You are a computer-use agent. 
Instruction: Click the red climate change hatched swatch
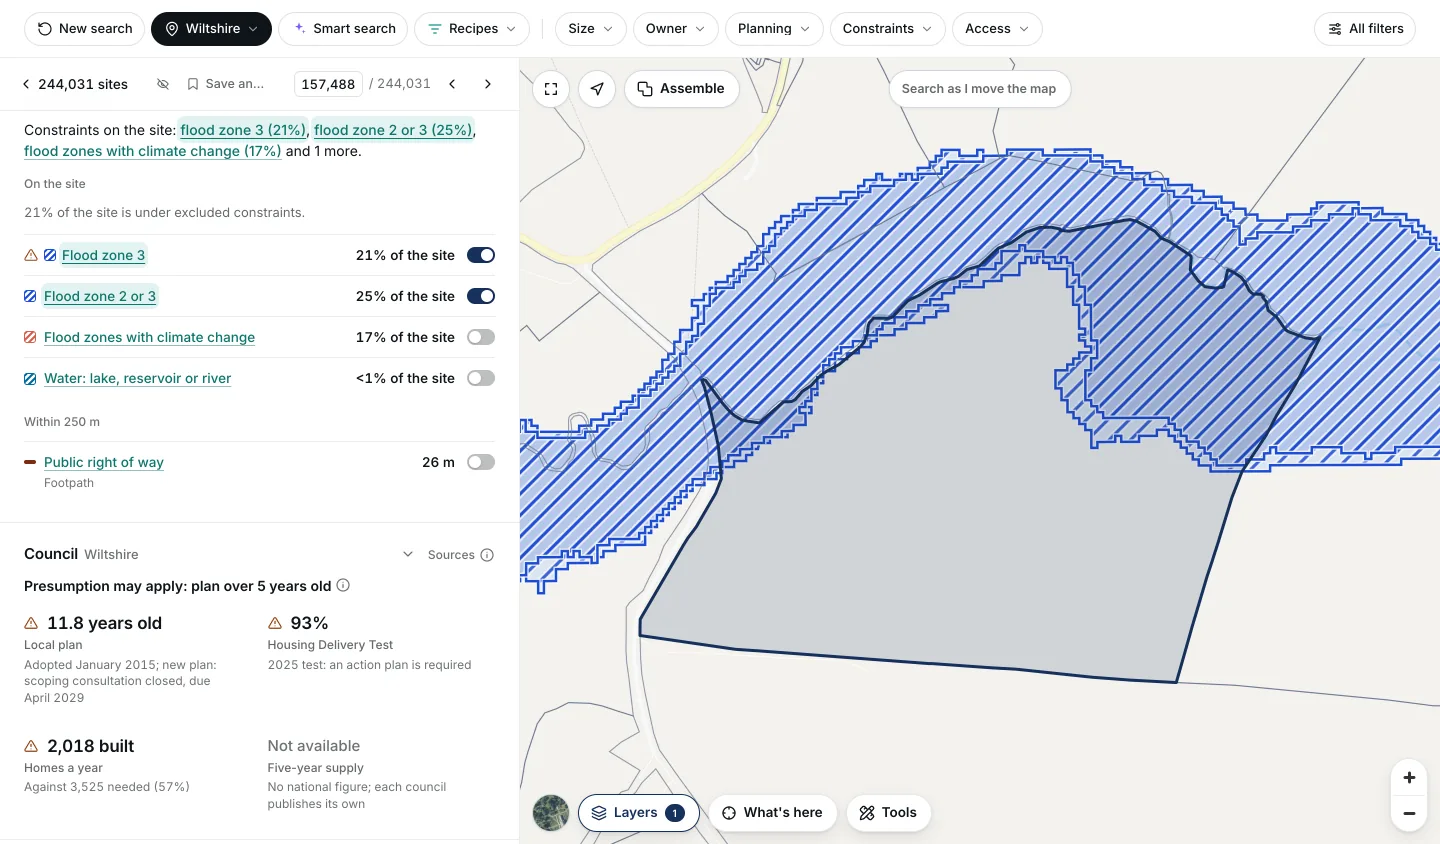[30, 337]
